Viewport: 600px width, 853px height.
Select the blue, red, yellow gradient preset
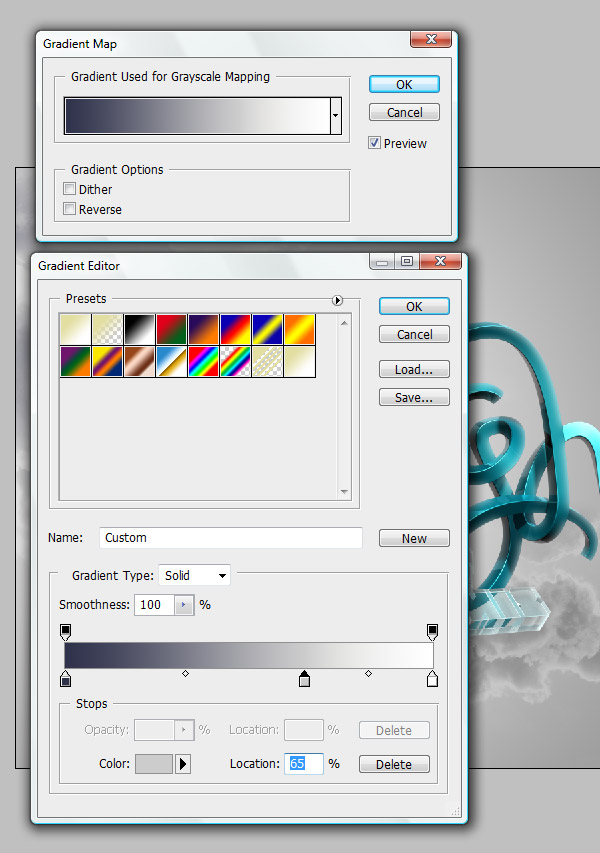(236, 329)
